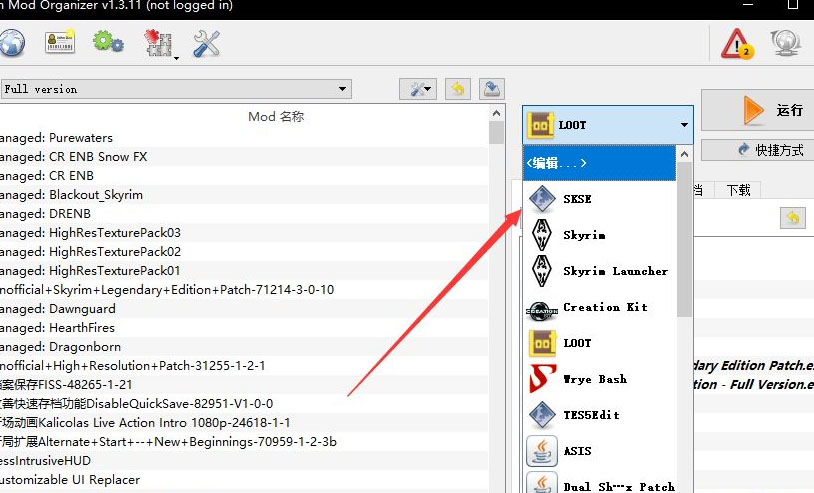Click the yellow restore backup arrow icon
The image size is (814, 493).
pyautogui.click(x=457, y=89)
